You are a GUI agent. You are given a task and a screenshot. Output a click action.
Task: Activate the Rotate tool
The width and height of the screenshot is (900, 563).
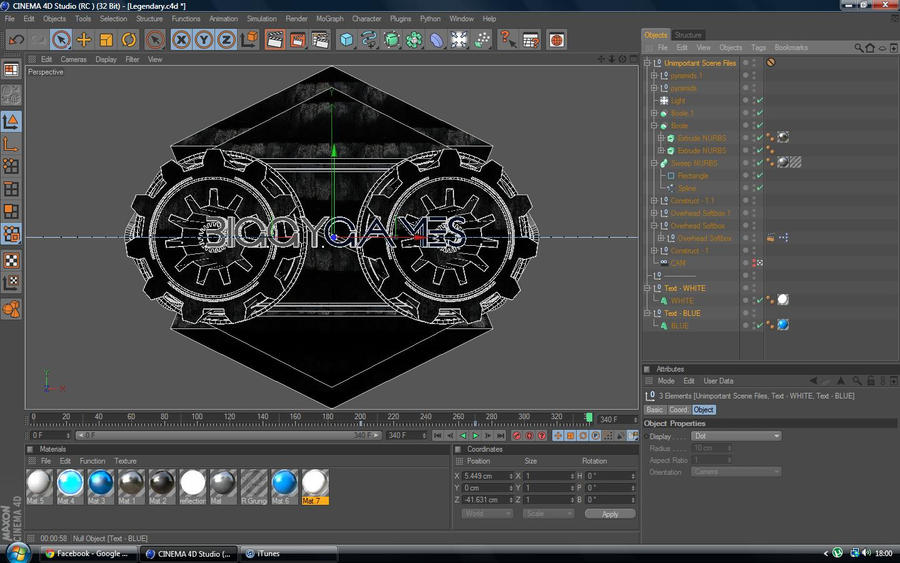[x=129, y=40]
